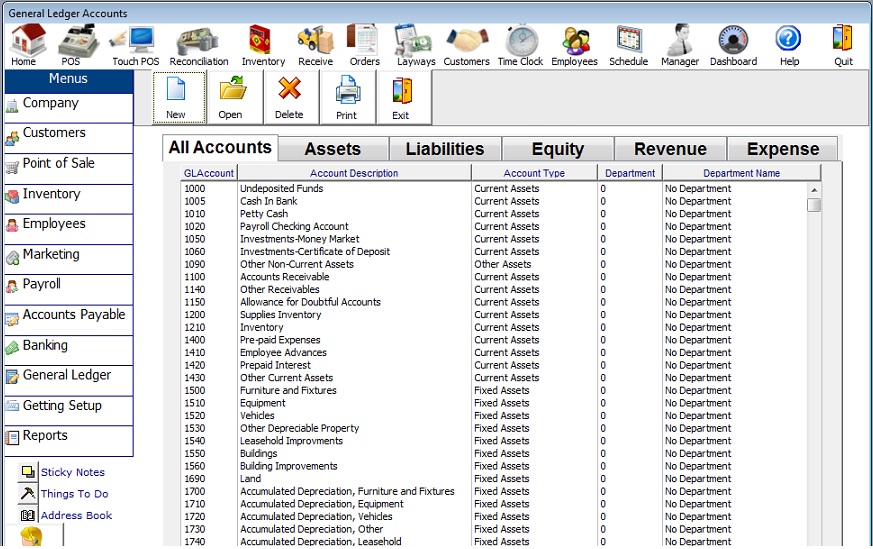This screenshot has width=873, height=549.
Task: Open the Help question mark icon
Action: 788,45
